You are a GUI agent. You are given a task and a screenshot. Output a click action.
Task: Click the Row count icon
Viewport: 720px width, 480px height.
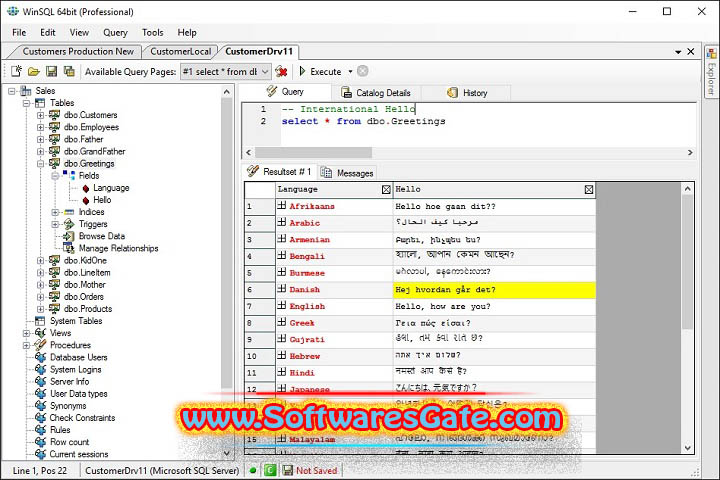(x=40, y=442)
